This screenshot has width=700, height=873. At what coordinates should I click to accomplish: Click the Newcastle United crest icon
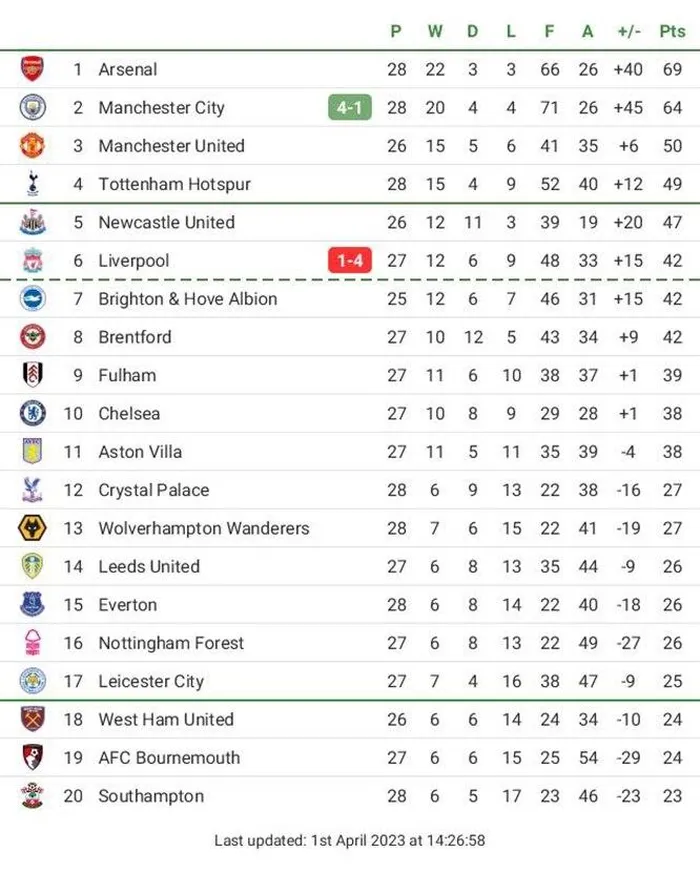click(33, 222)
